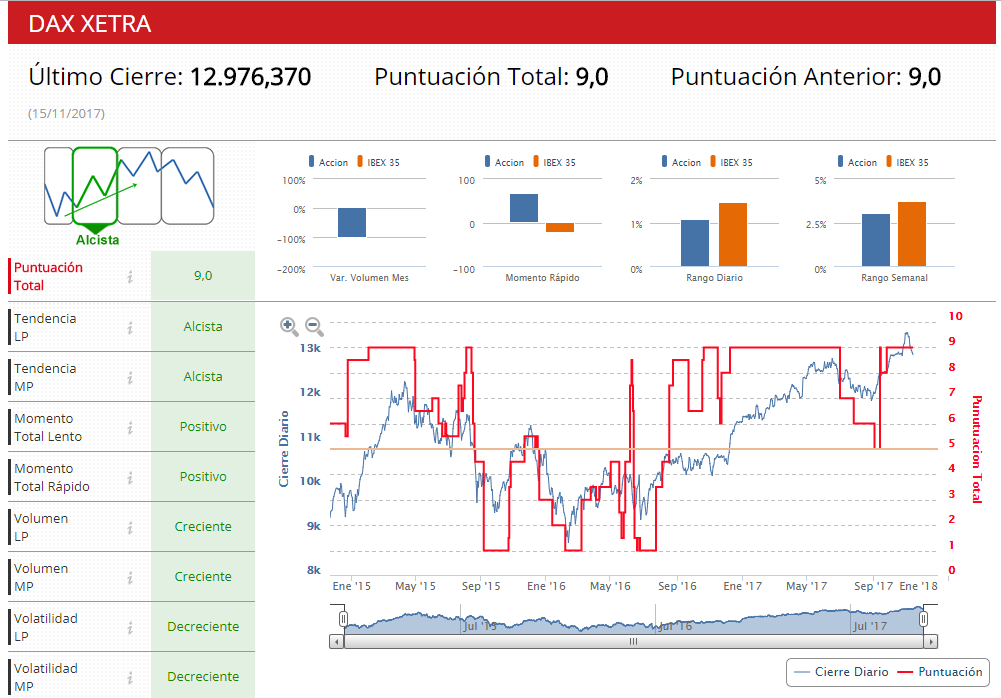Screen dimensions: 1001x698
Task: Click the Volatilidad MP Decreciente cell
Action: pos(203,676)
